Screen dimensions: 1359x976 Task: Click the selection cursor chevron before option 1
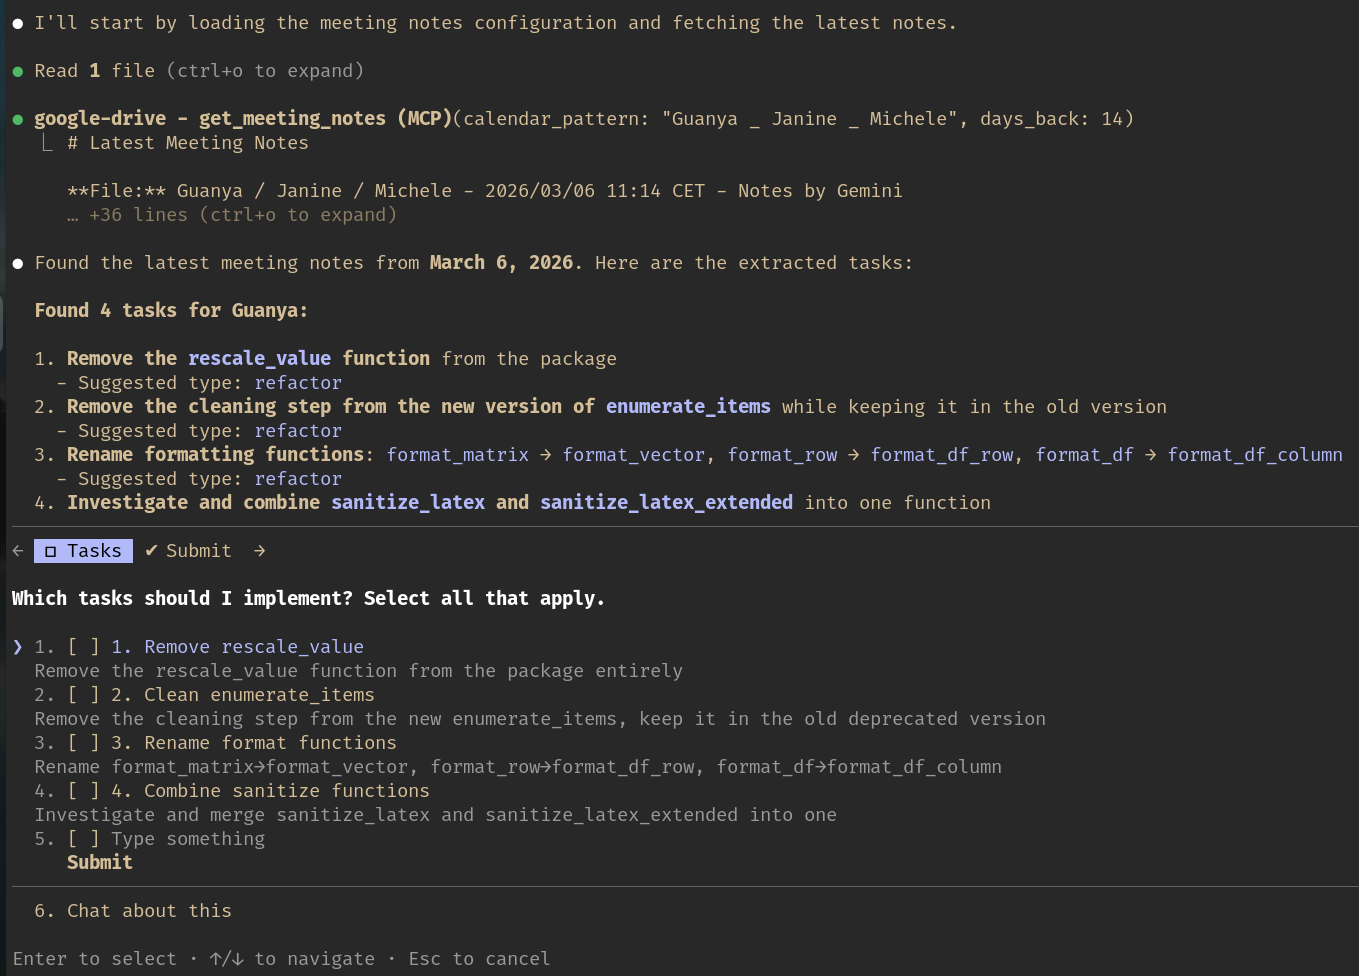tap(18, 647)
